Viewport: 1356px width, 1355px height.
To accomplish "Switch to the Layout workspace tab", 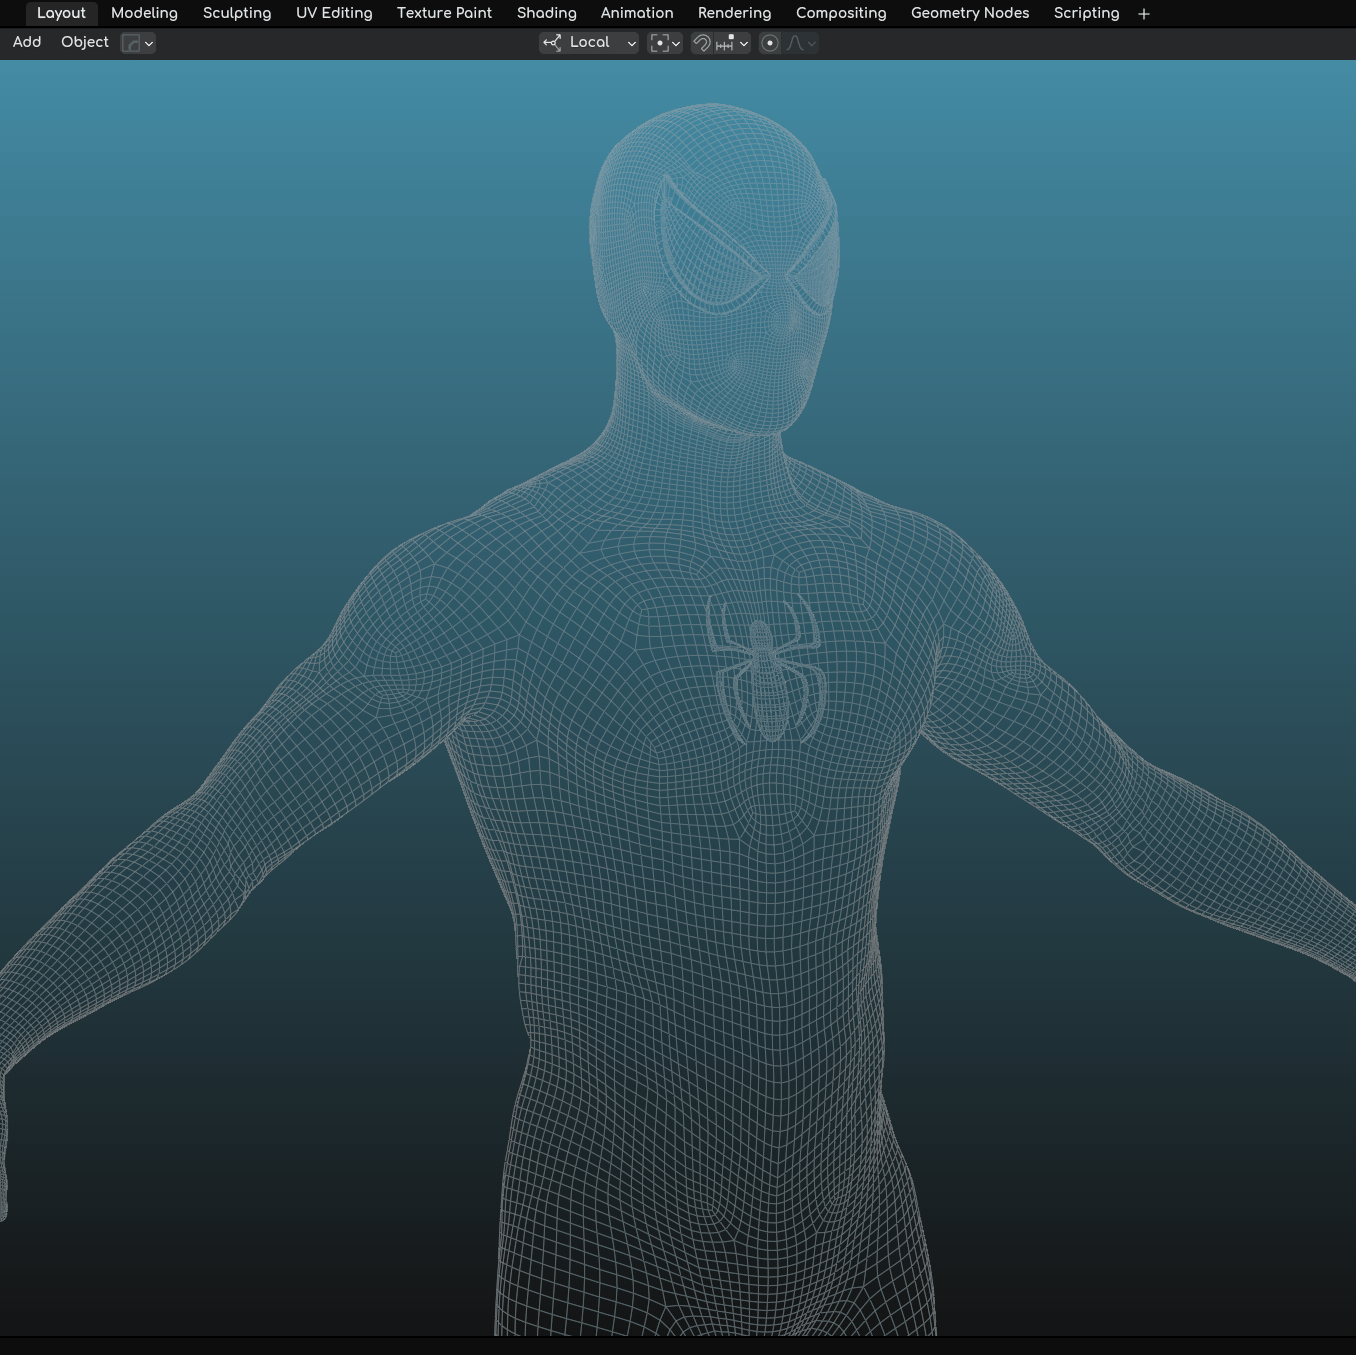I will coord(61,13).
